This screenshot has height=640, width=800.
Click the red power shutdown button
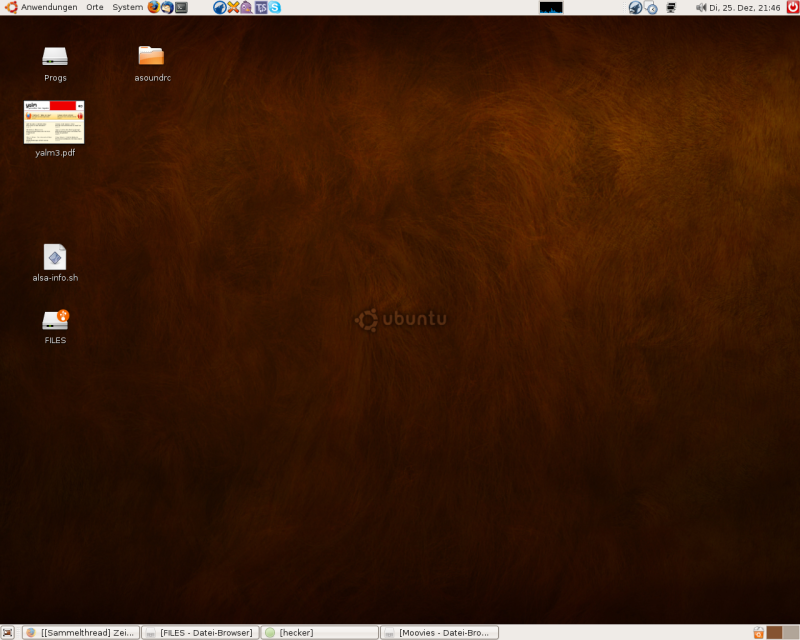(x=793, y=7)
